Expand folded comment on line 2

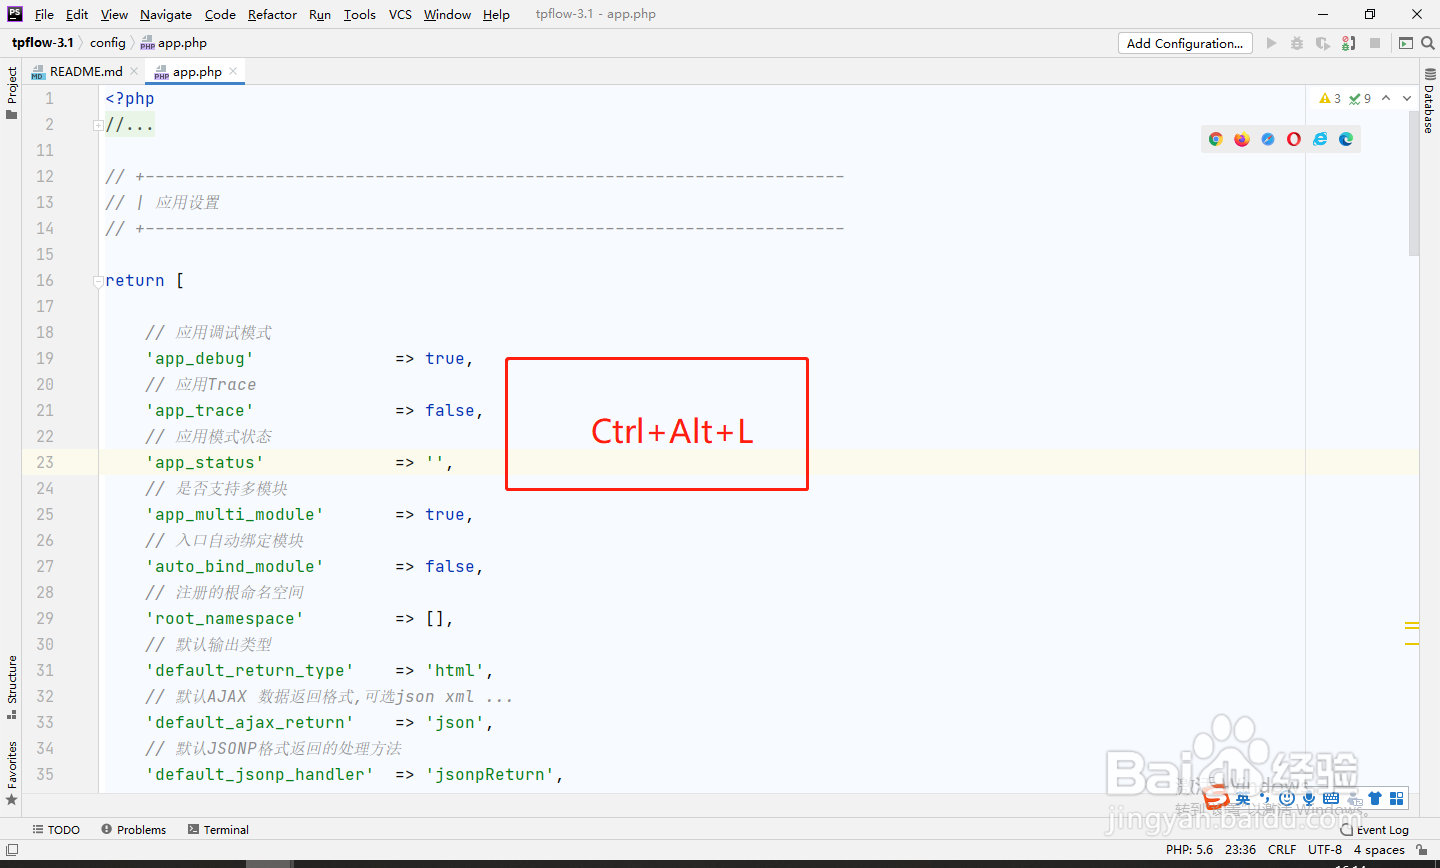coord(98,125)
